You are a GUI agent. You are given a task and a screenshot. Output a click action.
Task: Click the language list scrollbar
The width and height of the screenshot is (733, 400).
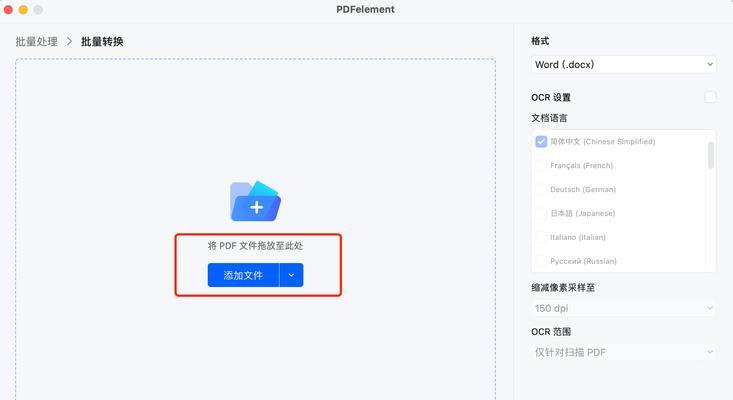711,155
